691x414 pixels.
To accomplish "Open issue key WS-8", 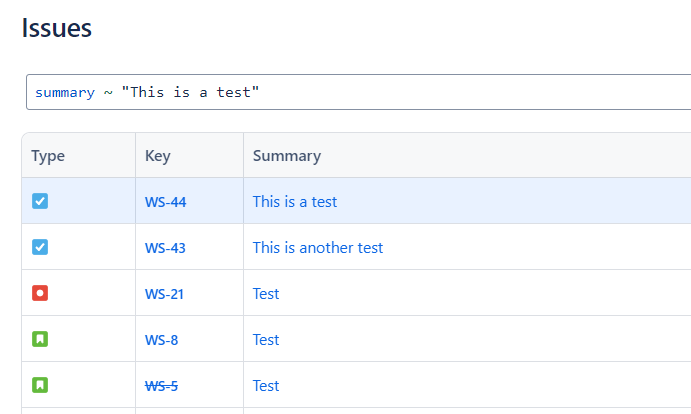I will coord(161,340).
